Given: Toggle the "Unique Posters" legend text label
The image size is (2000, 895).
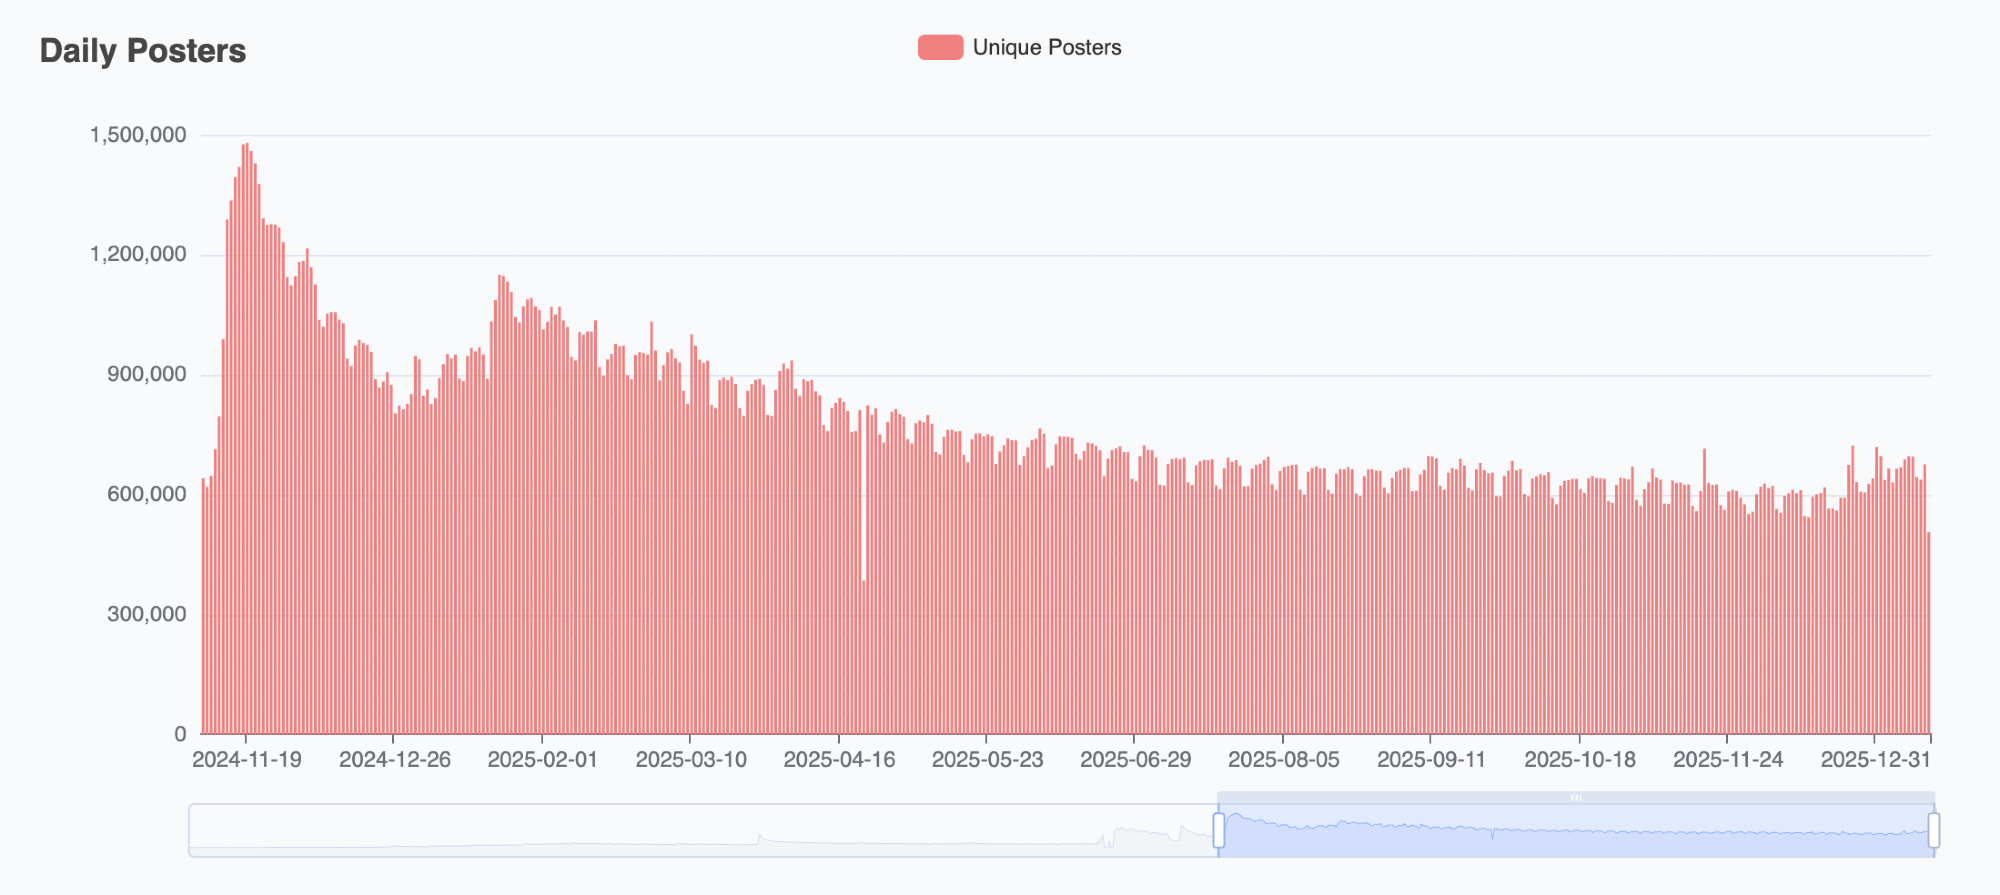Looking at the screenshot, I should coord(1046,47).
